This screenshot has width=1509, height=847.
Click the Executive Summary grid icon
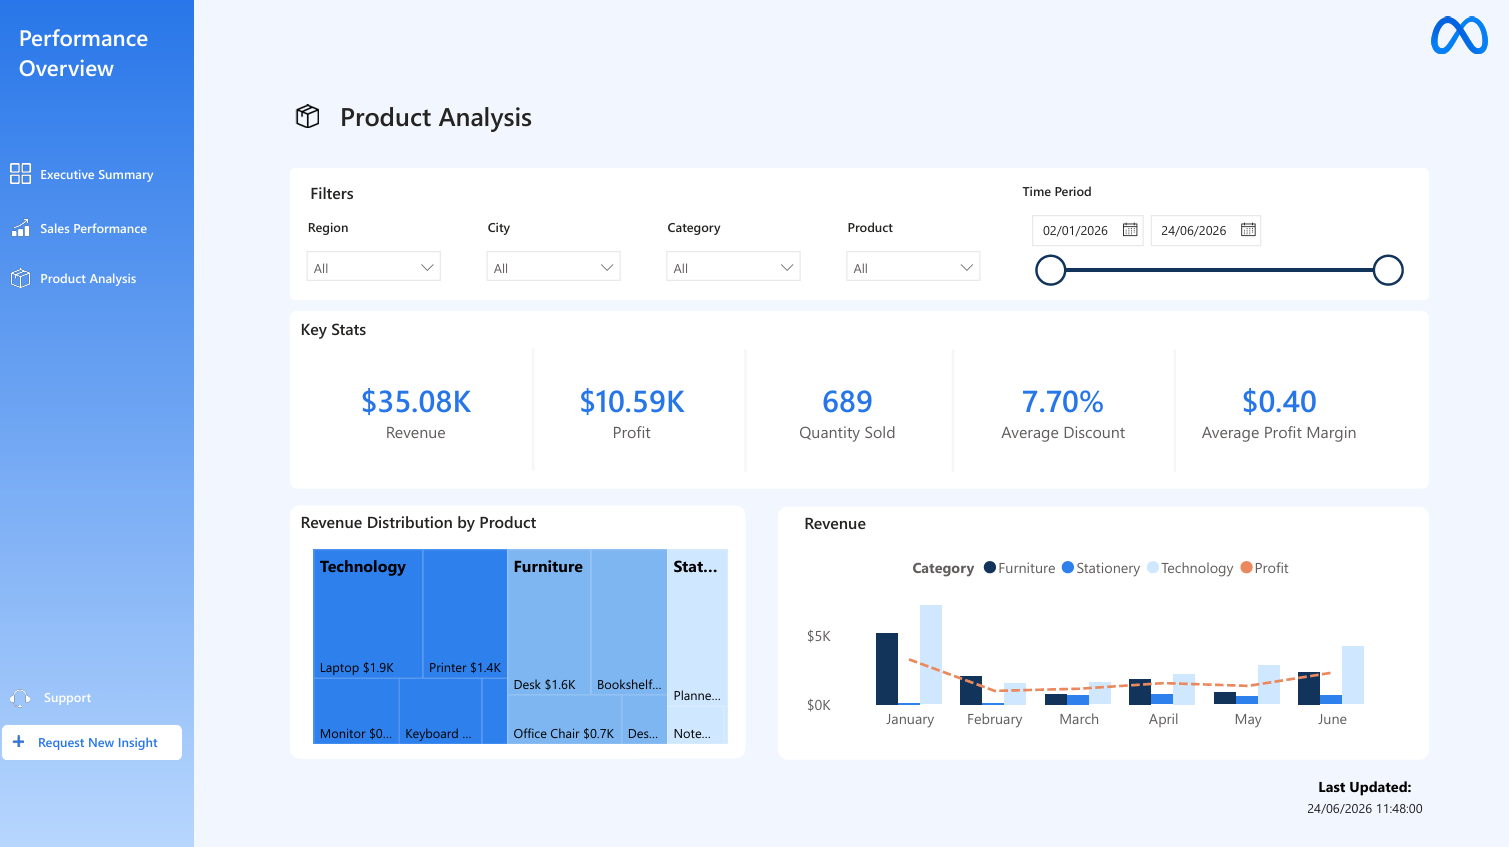click(20, 174)
